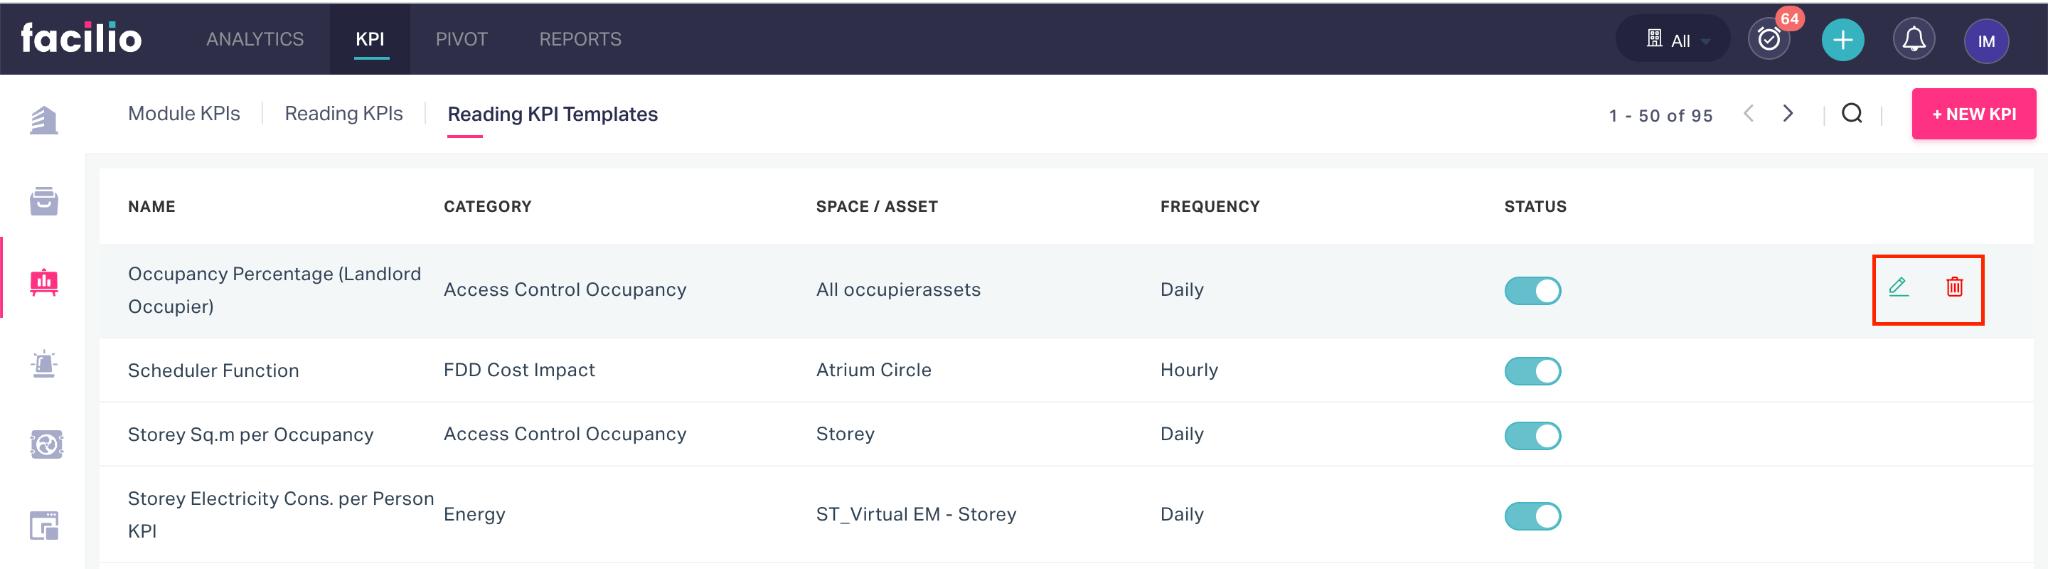Open the Reading KPIs tab
This screenshot has height=569, width=2048.
point(344,114)
